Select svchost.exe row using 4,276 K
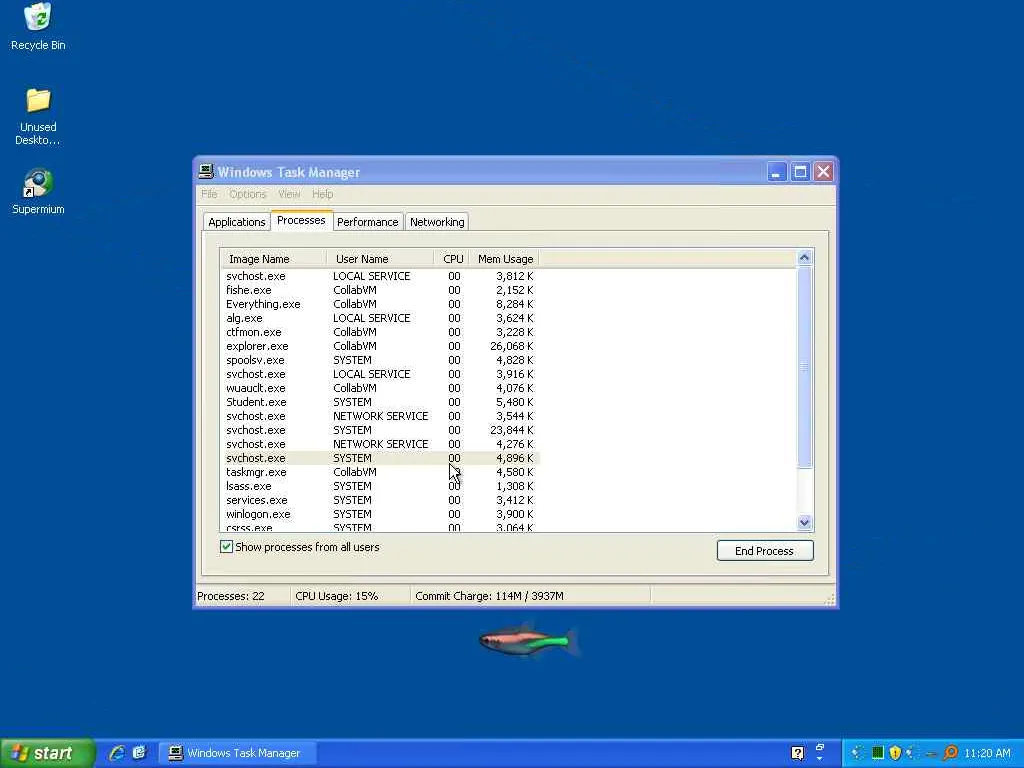Viewport: 1024px width, 768px height. (380, 444)
